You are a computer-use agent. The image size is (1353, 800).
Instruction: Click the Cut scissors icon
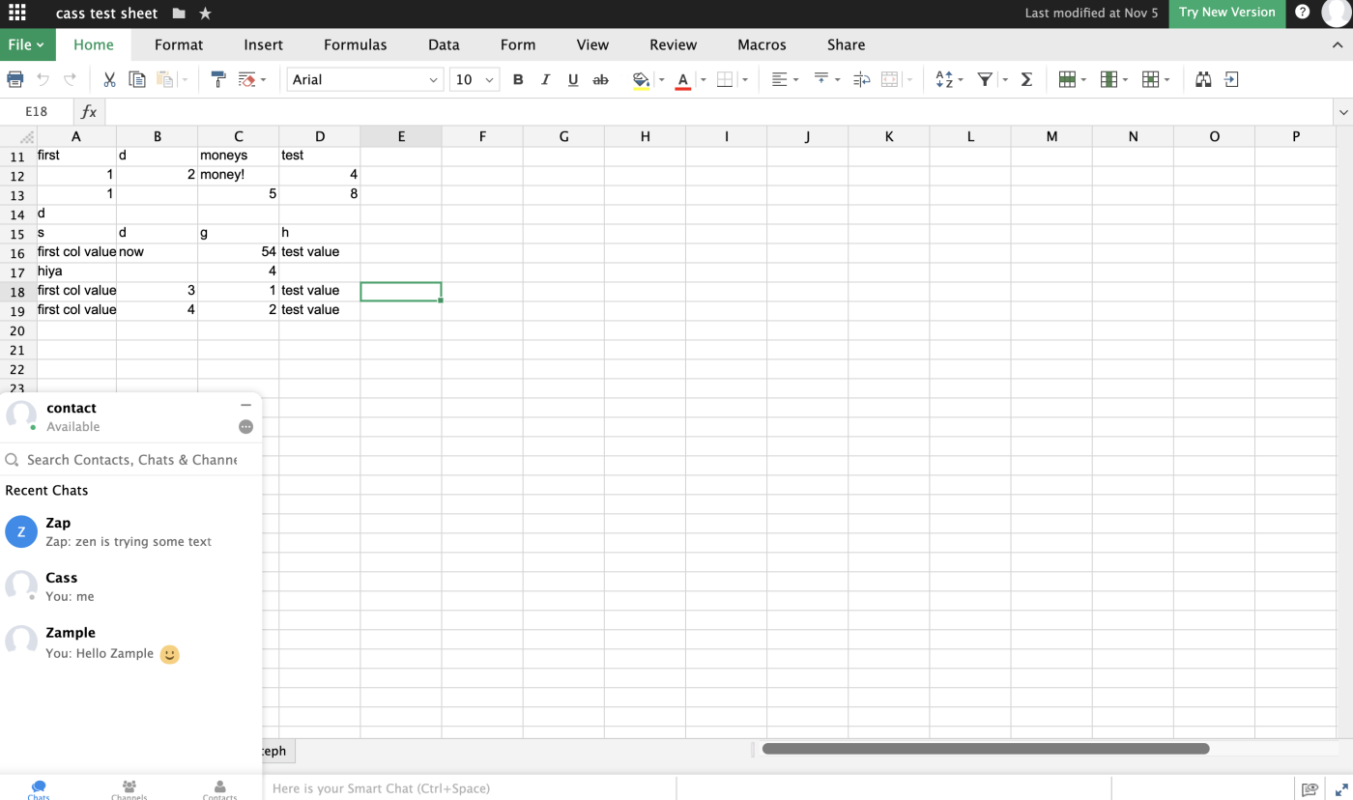tap(110, 80)
